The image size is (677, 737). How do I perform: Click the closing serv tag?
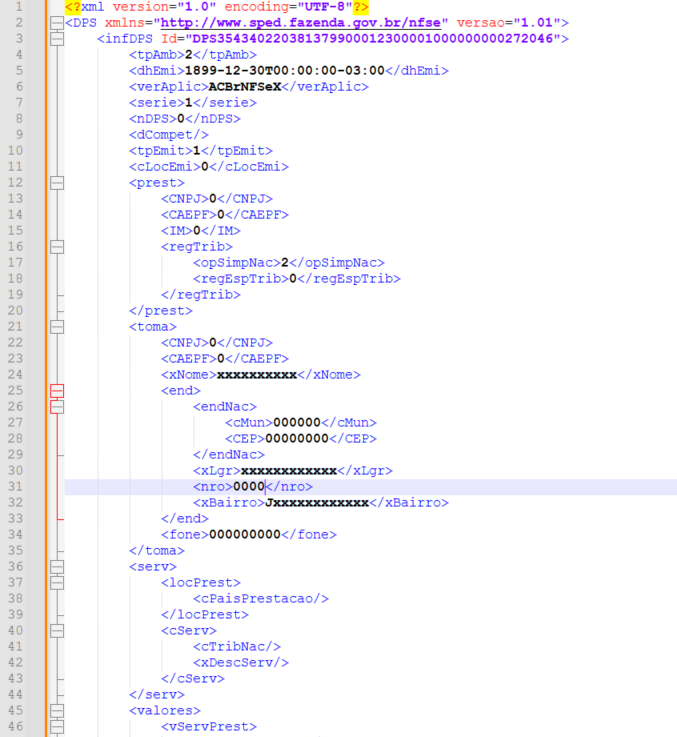tap(157, 694)
